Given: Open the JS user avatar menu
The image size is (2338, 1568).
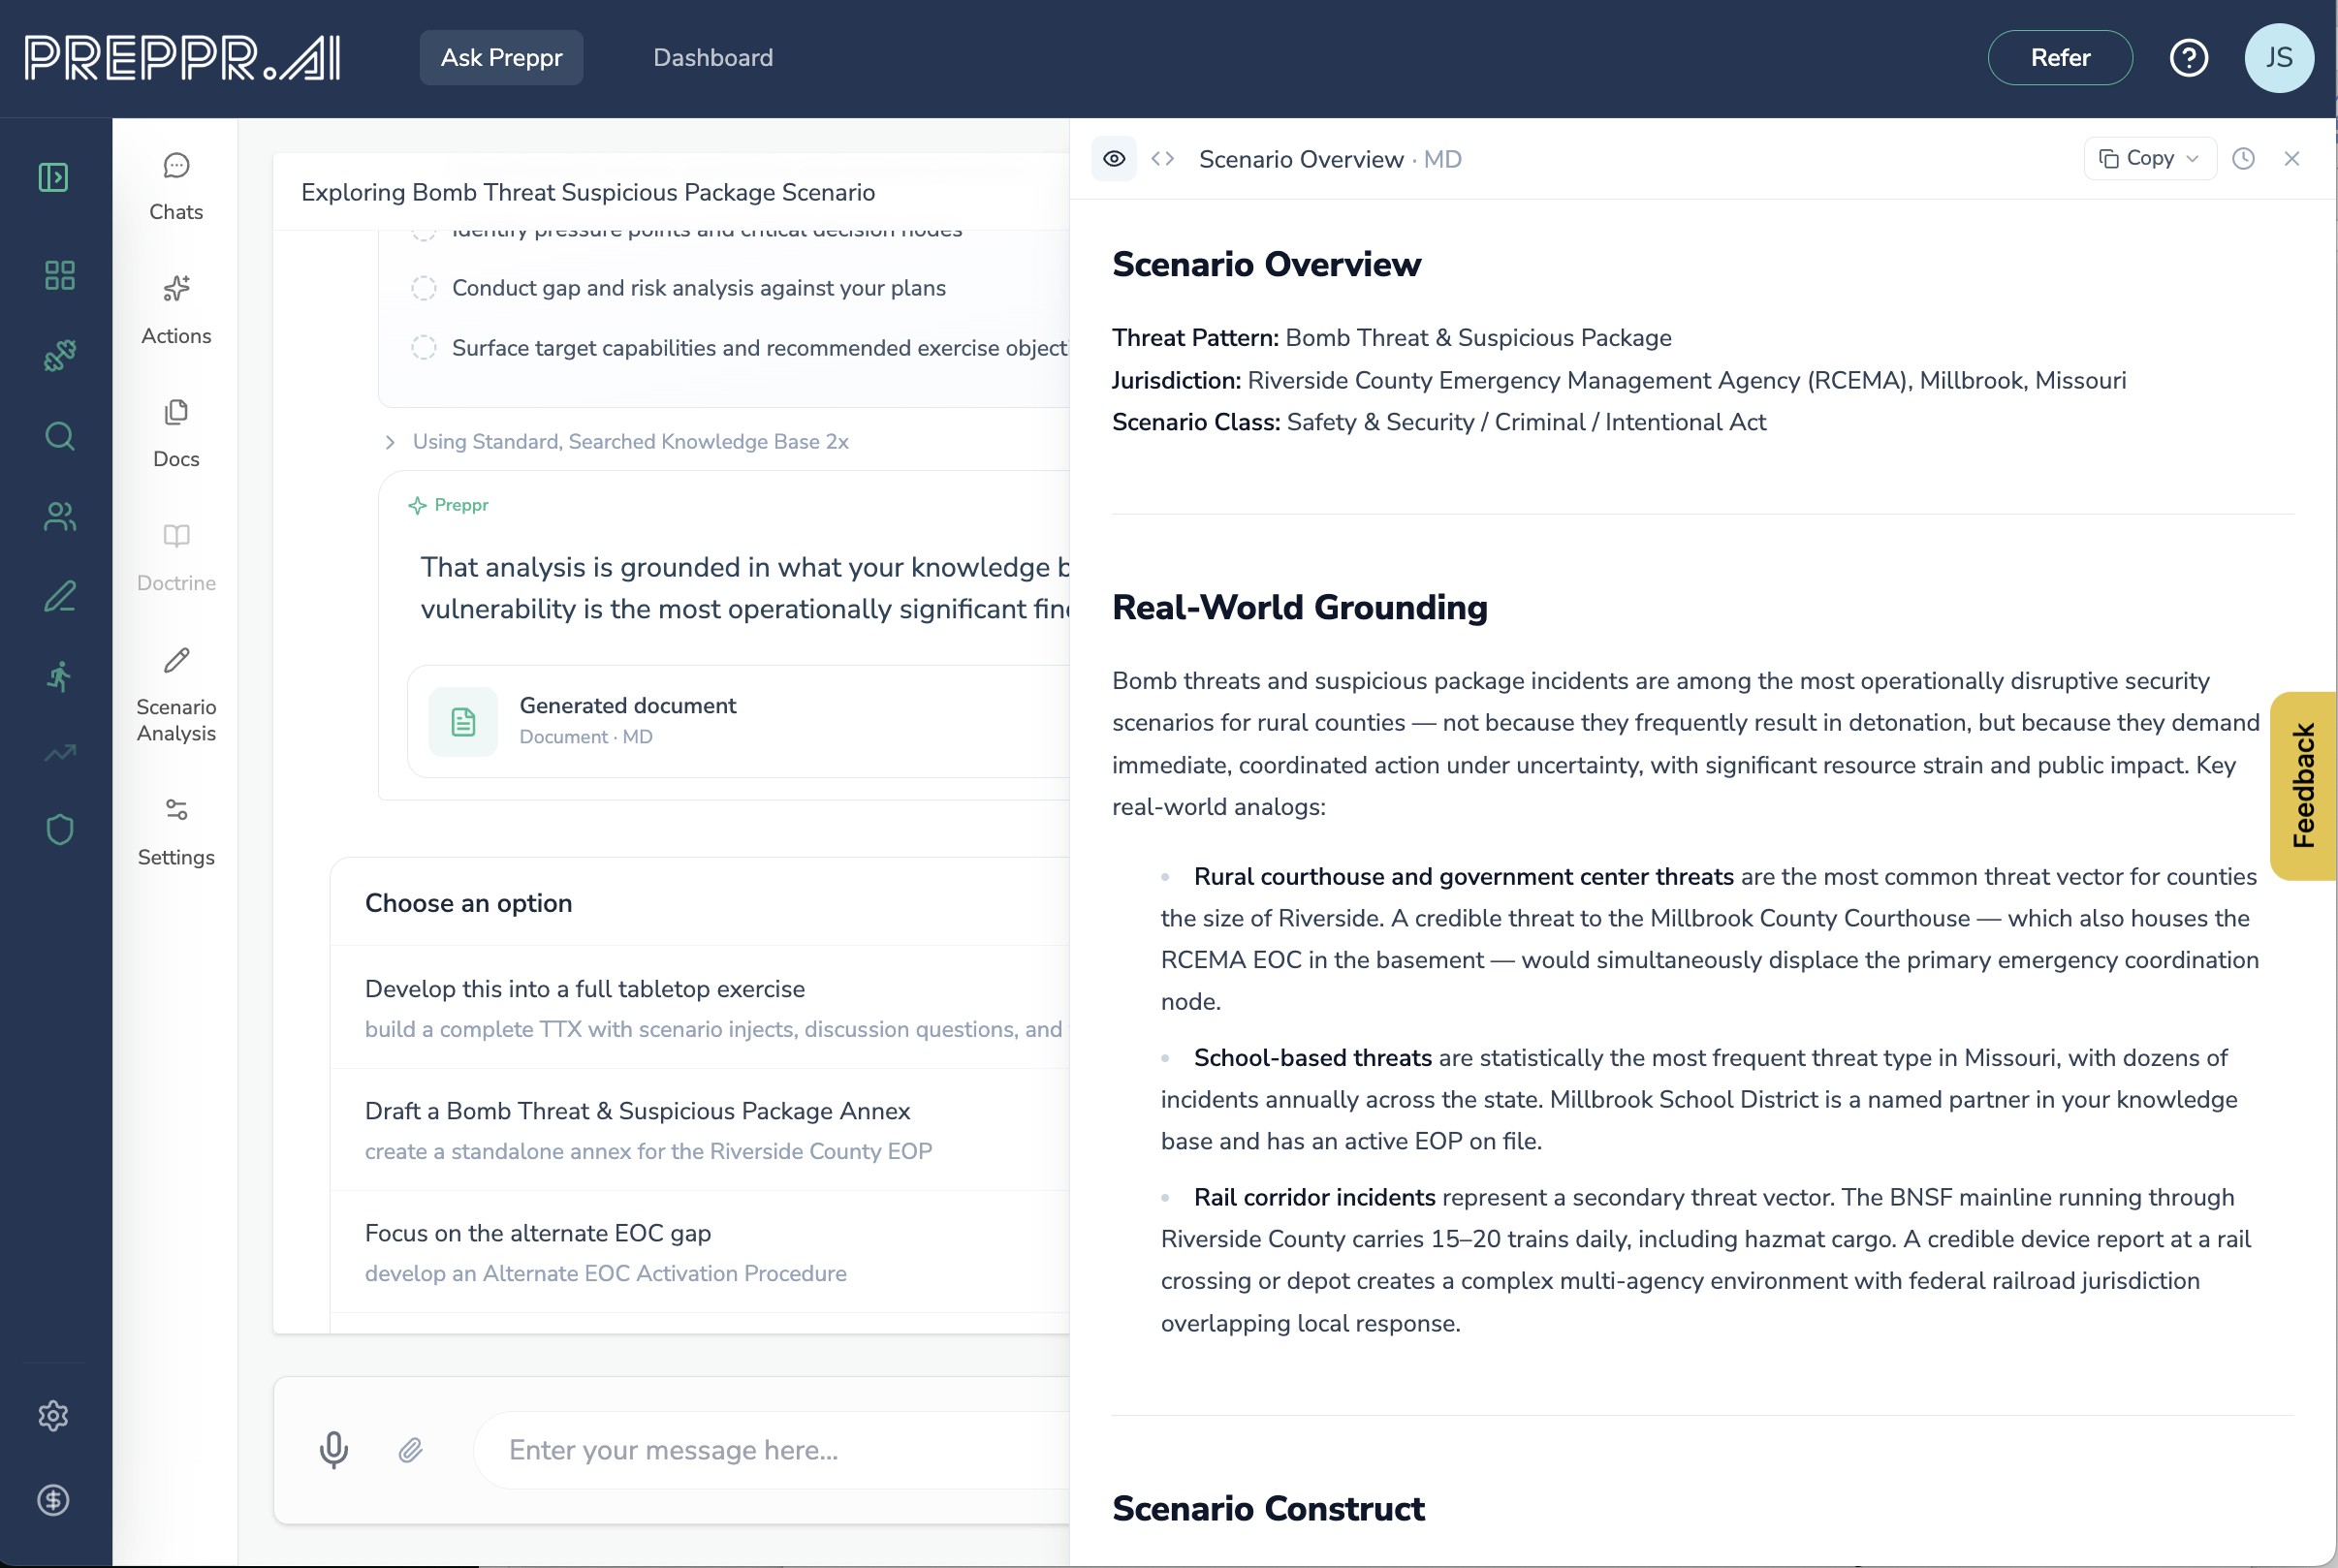Looking at the screenshot, I should pos(2278,58).
